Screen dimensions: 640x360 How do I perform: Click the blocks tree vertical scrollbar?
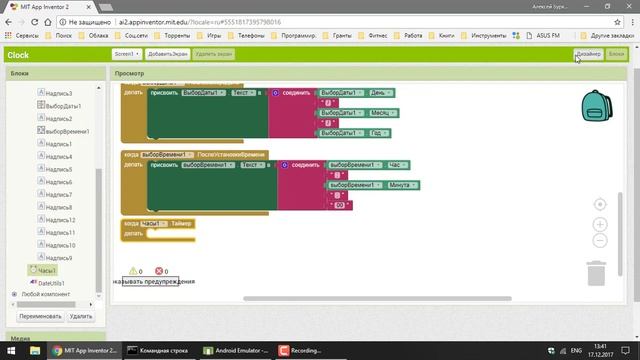98,230
